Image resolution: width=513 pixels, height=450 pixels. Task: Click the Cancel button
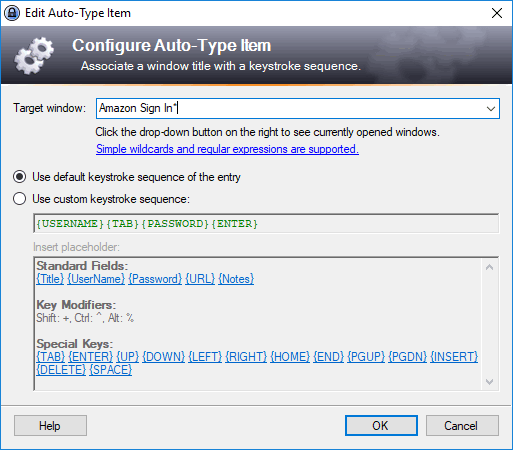click(x=462, y=425)
